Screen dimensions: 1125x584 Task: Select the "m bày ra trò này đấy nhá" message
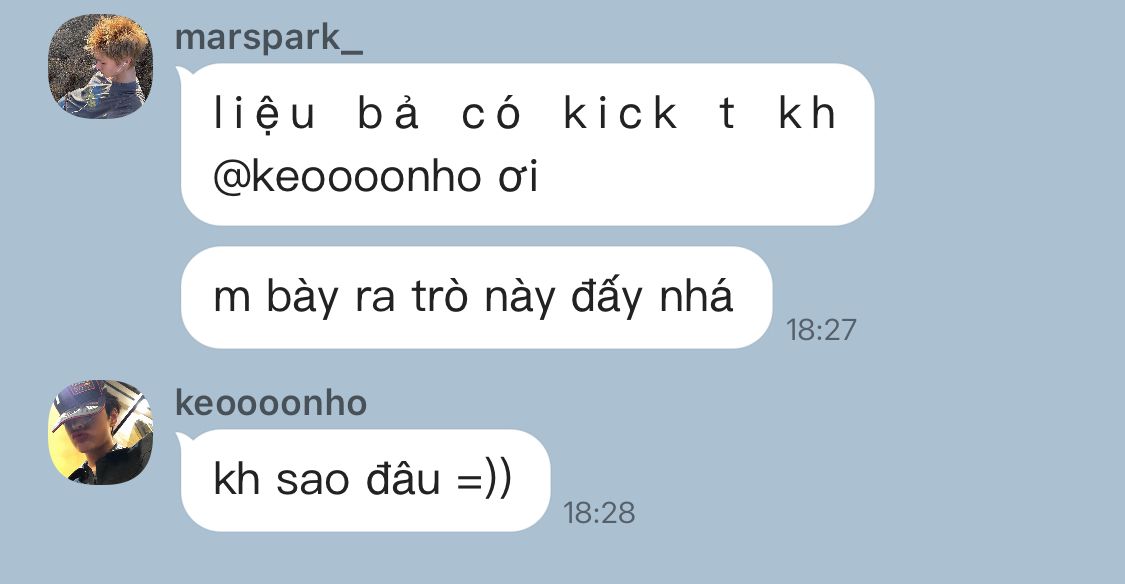click(476, 298)
